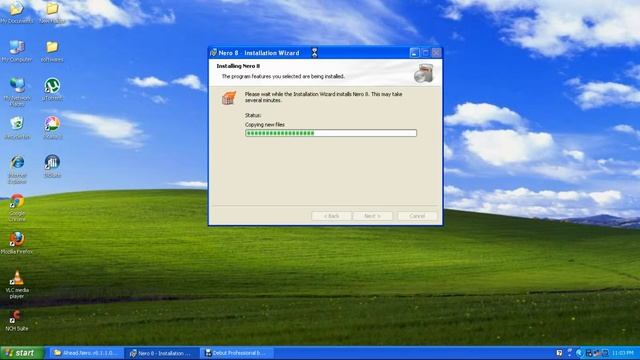Click the help question-mark tray icon
Image resolution: width=640 pixels, height=360 pixels.
pos(559,353)
